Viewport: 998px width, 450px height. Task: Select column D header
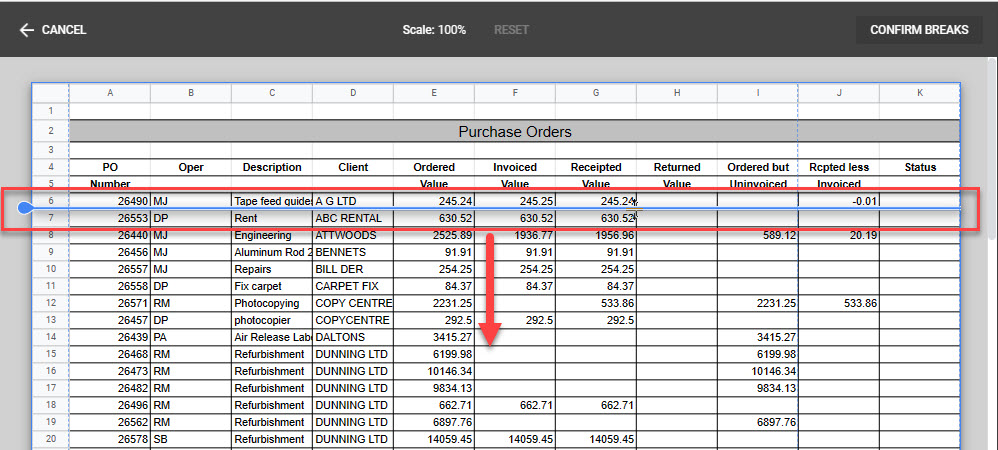tap(352, 93)
